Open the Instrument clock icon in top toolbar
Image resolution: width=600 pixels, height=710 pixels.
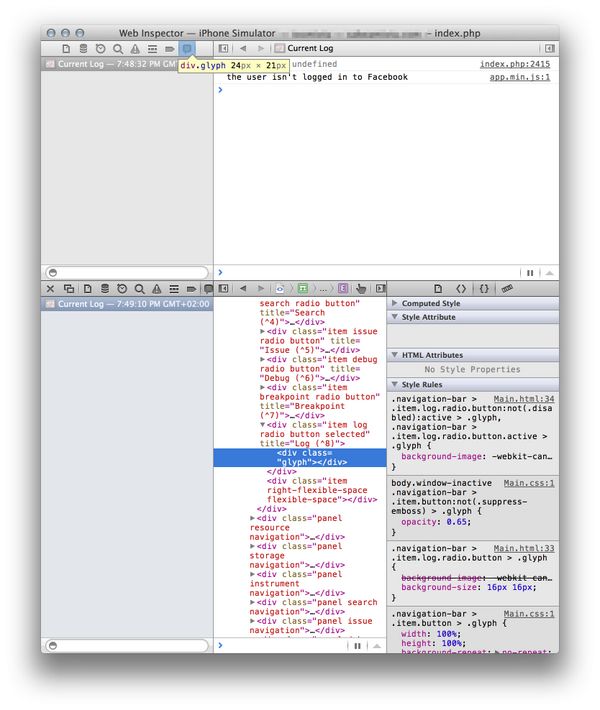[101, 48]
